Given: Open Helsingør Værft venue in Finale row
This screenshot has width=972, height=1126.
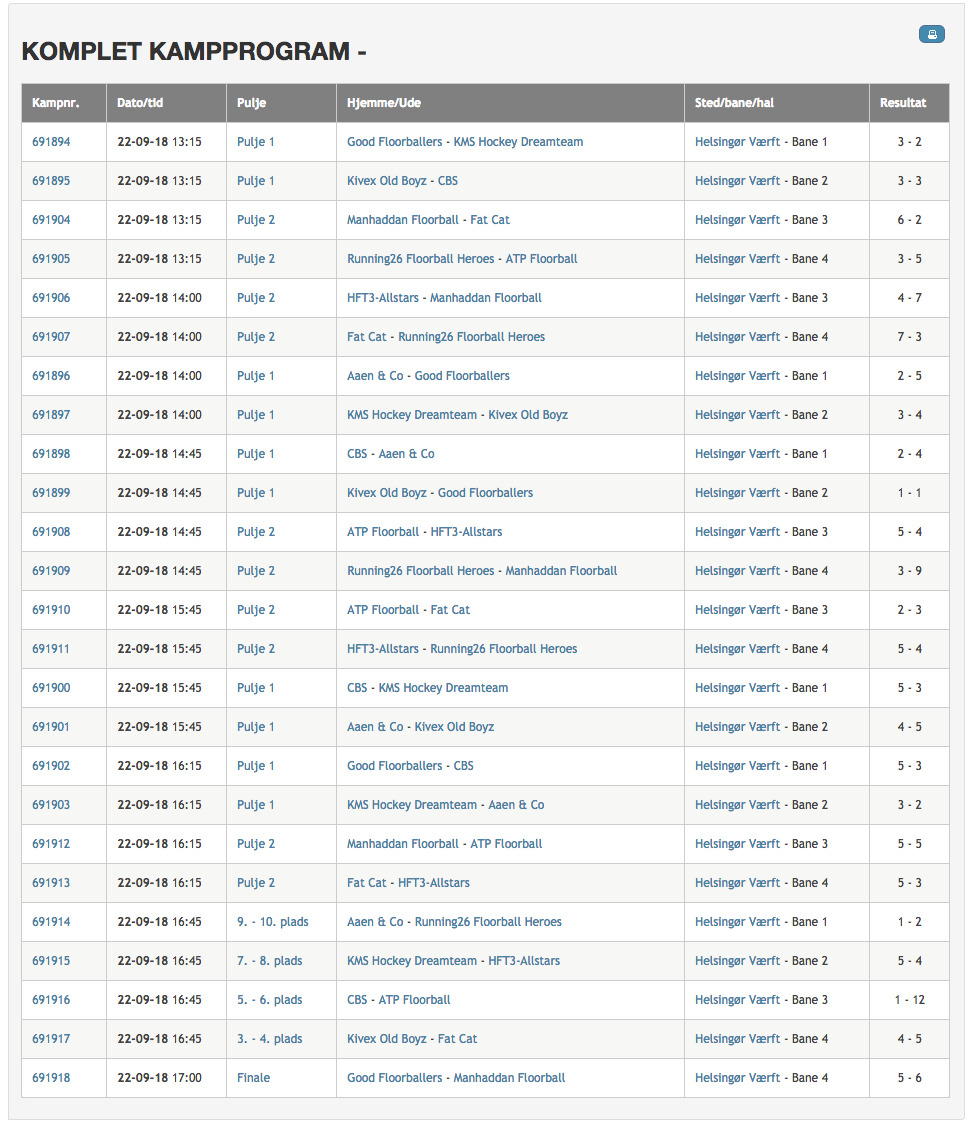Looking at the screenshot, I should (x=737, y=1078).
